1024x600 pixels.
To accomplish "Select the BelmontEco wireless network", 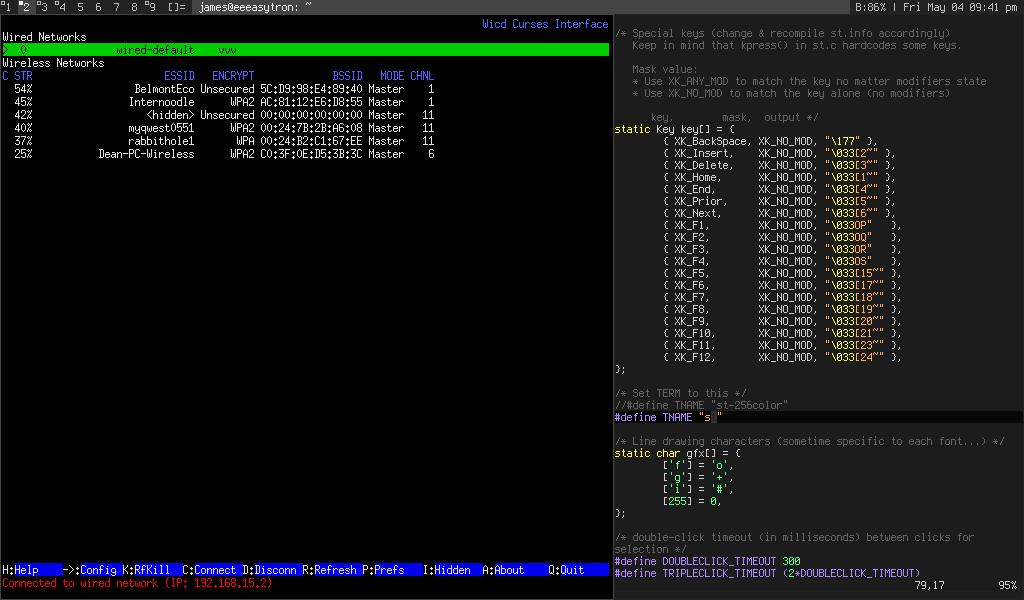I will pos(165,89).
